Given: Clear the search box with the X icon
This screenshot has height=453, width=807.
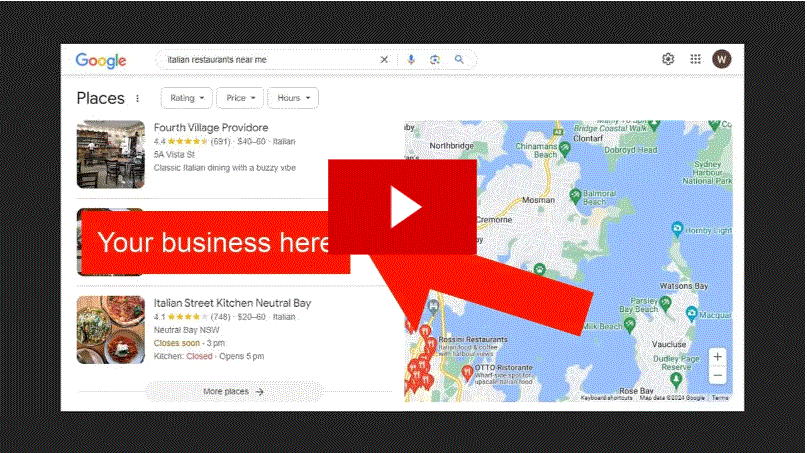Looking at the screenshot, I should pyautogui.click(x=384, y=60).
